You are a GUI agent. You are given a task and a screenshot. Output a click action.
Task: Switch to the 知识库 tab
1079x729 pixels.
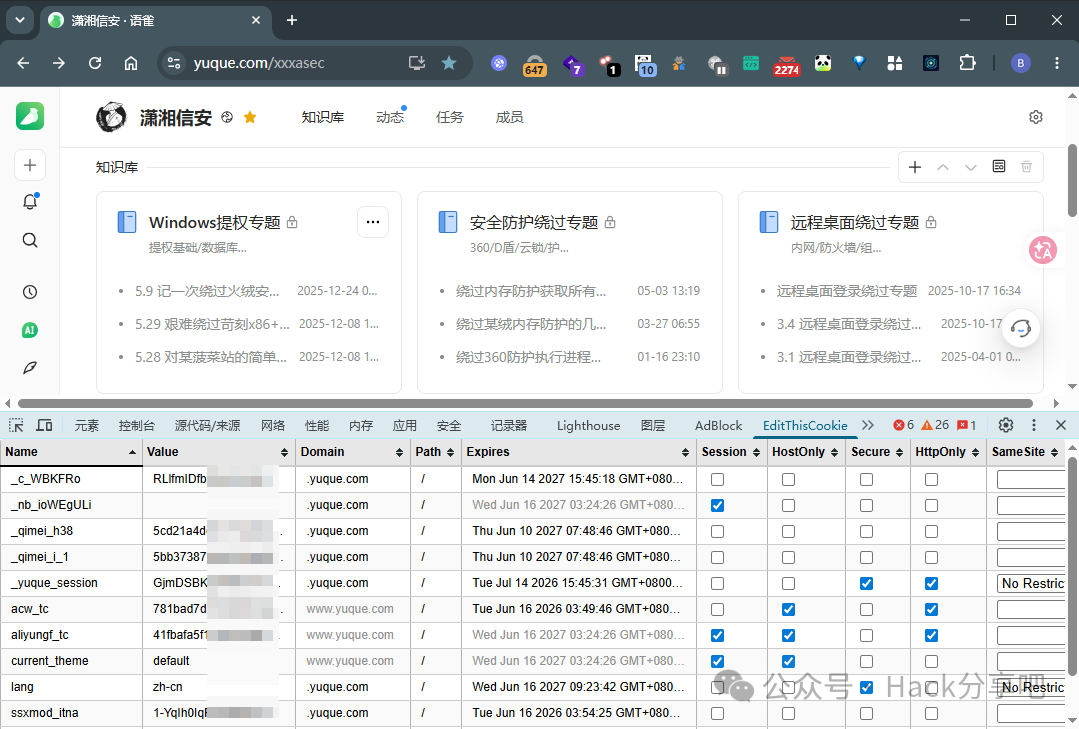[x=323, y=117]
